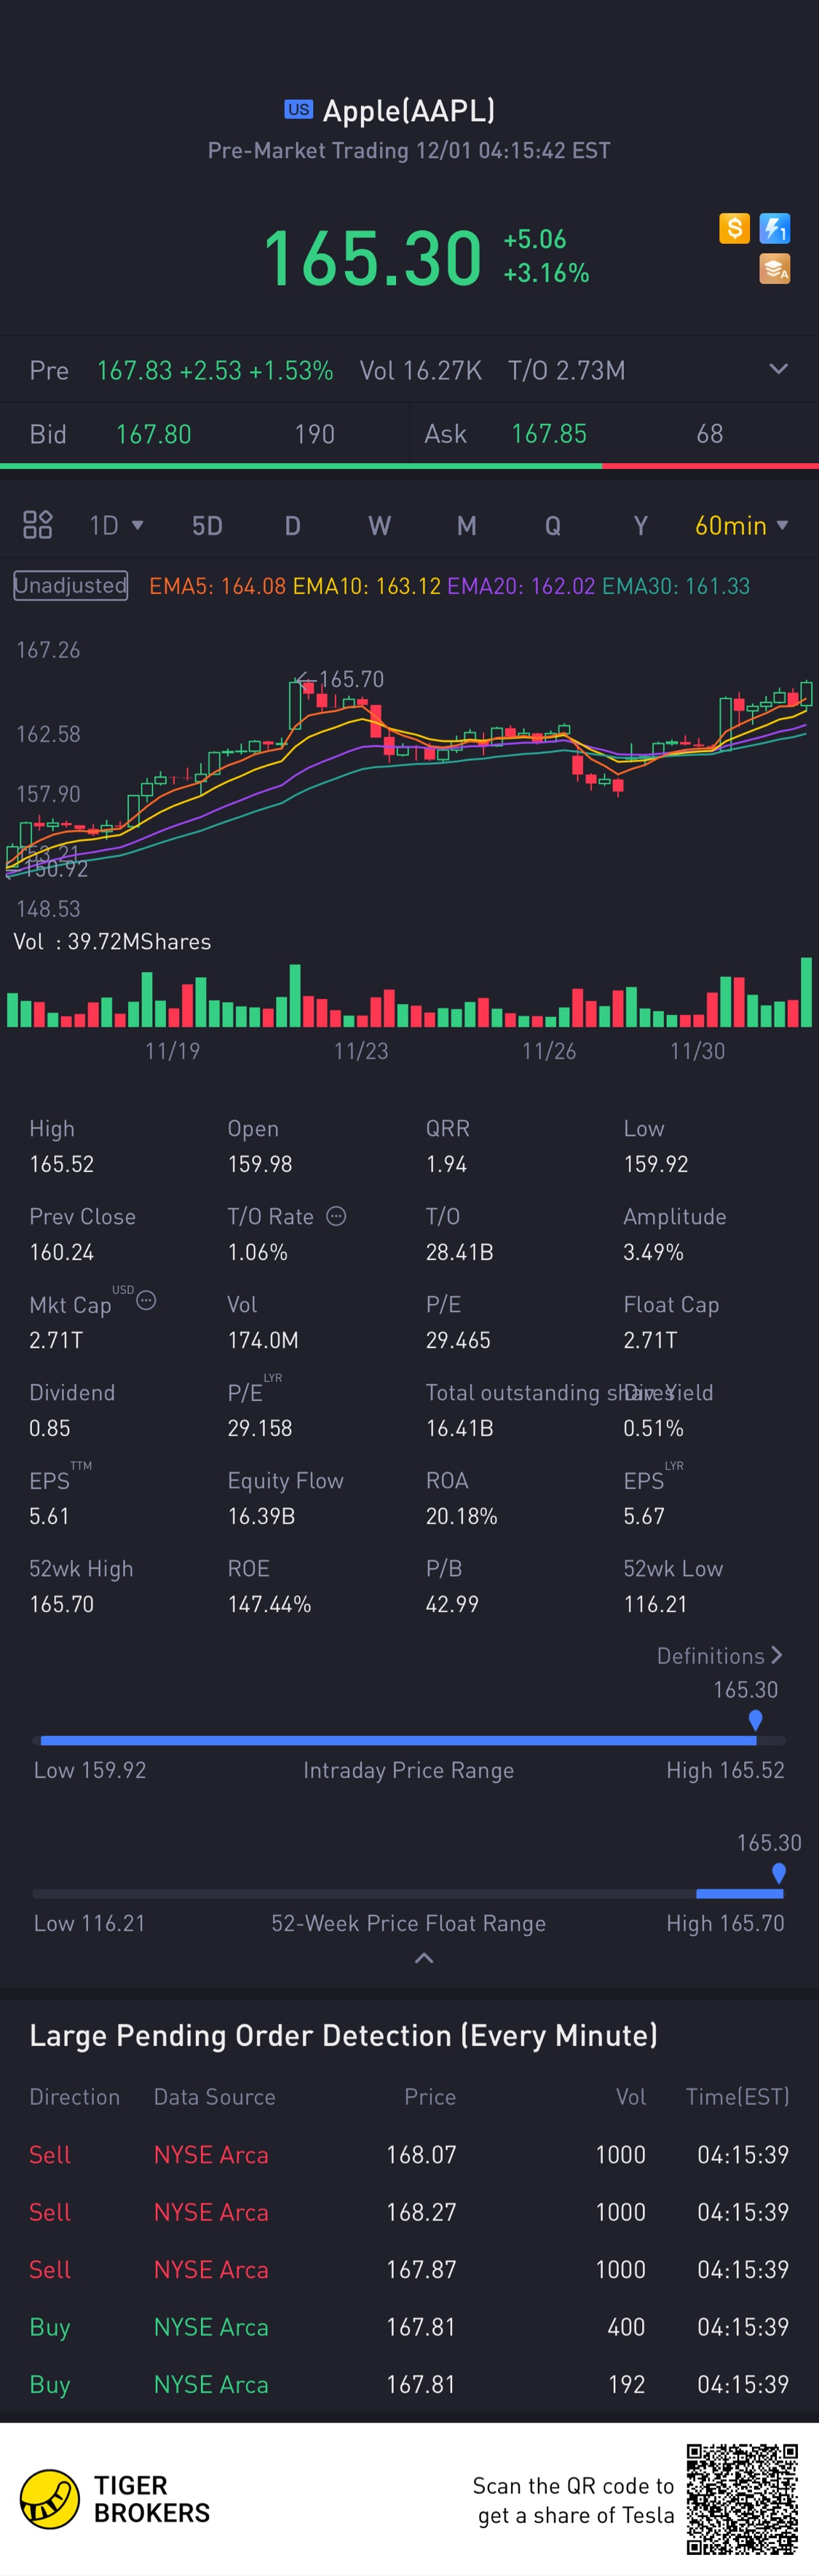The image size is (819, 2576).
Task: Open the 1D timeframe dropdown
Action: coord(116,525)
